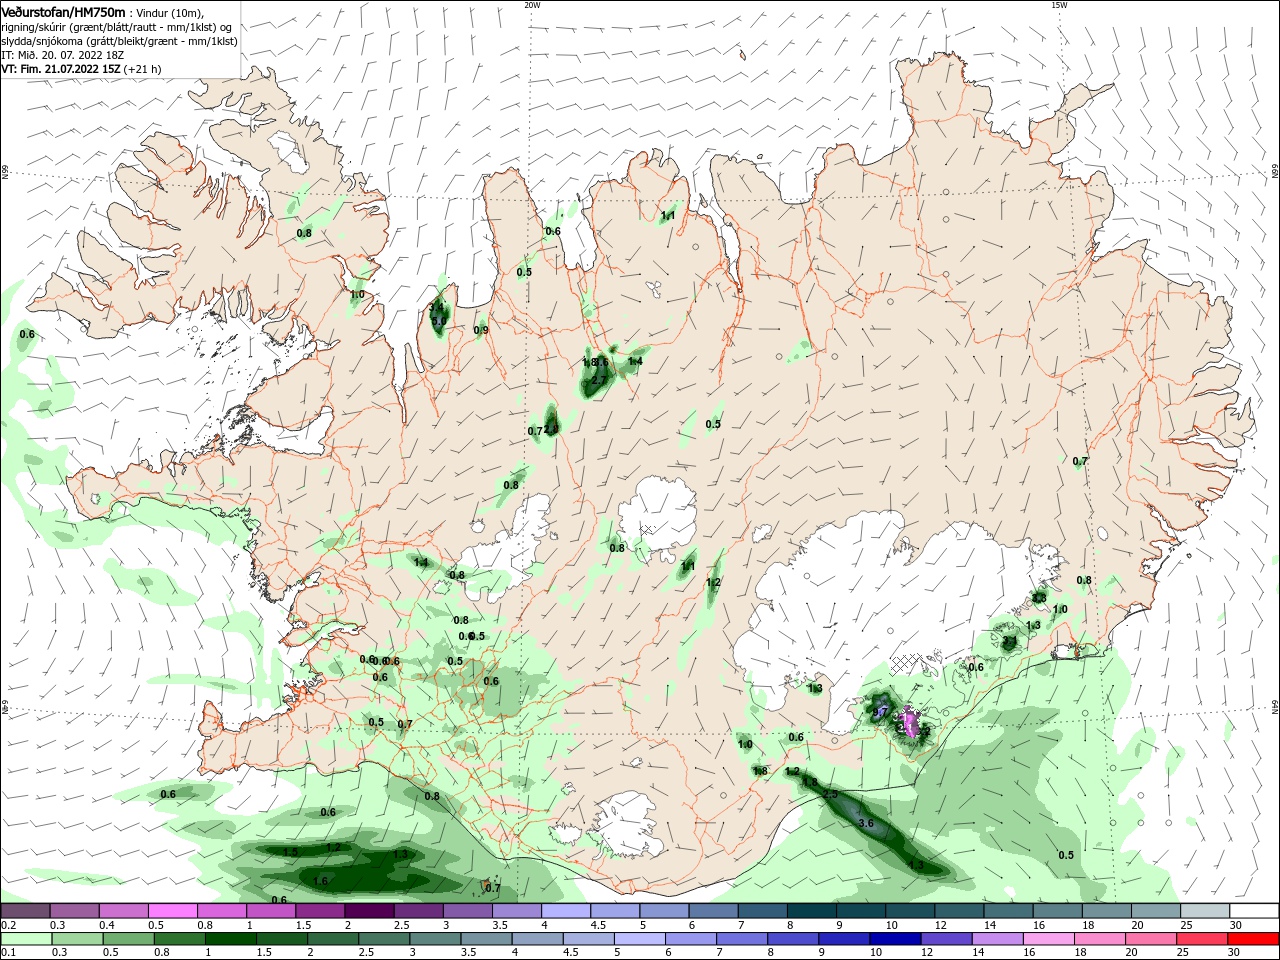The image size is (1280, 960).
Task: Click the 3.6 precipitation value off south coast
Action: pyautogui.click(x=866, y=823)
